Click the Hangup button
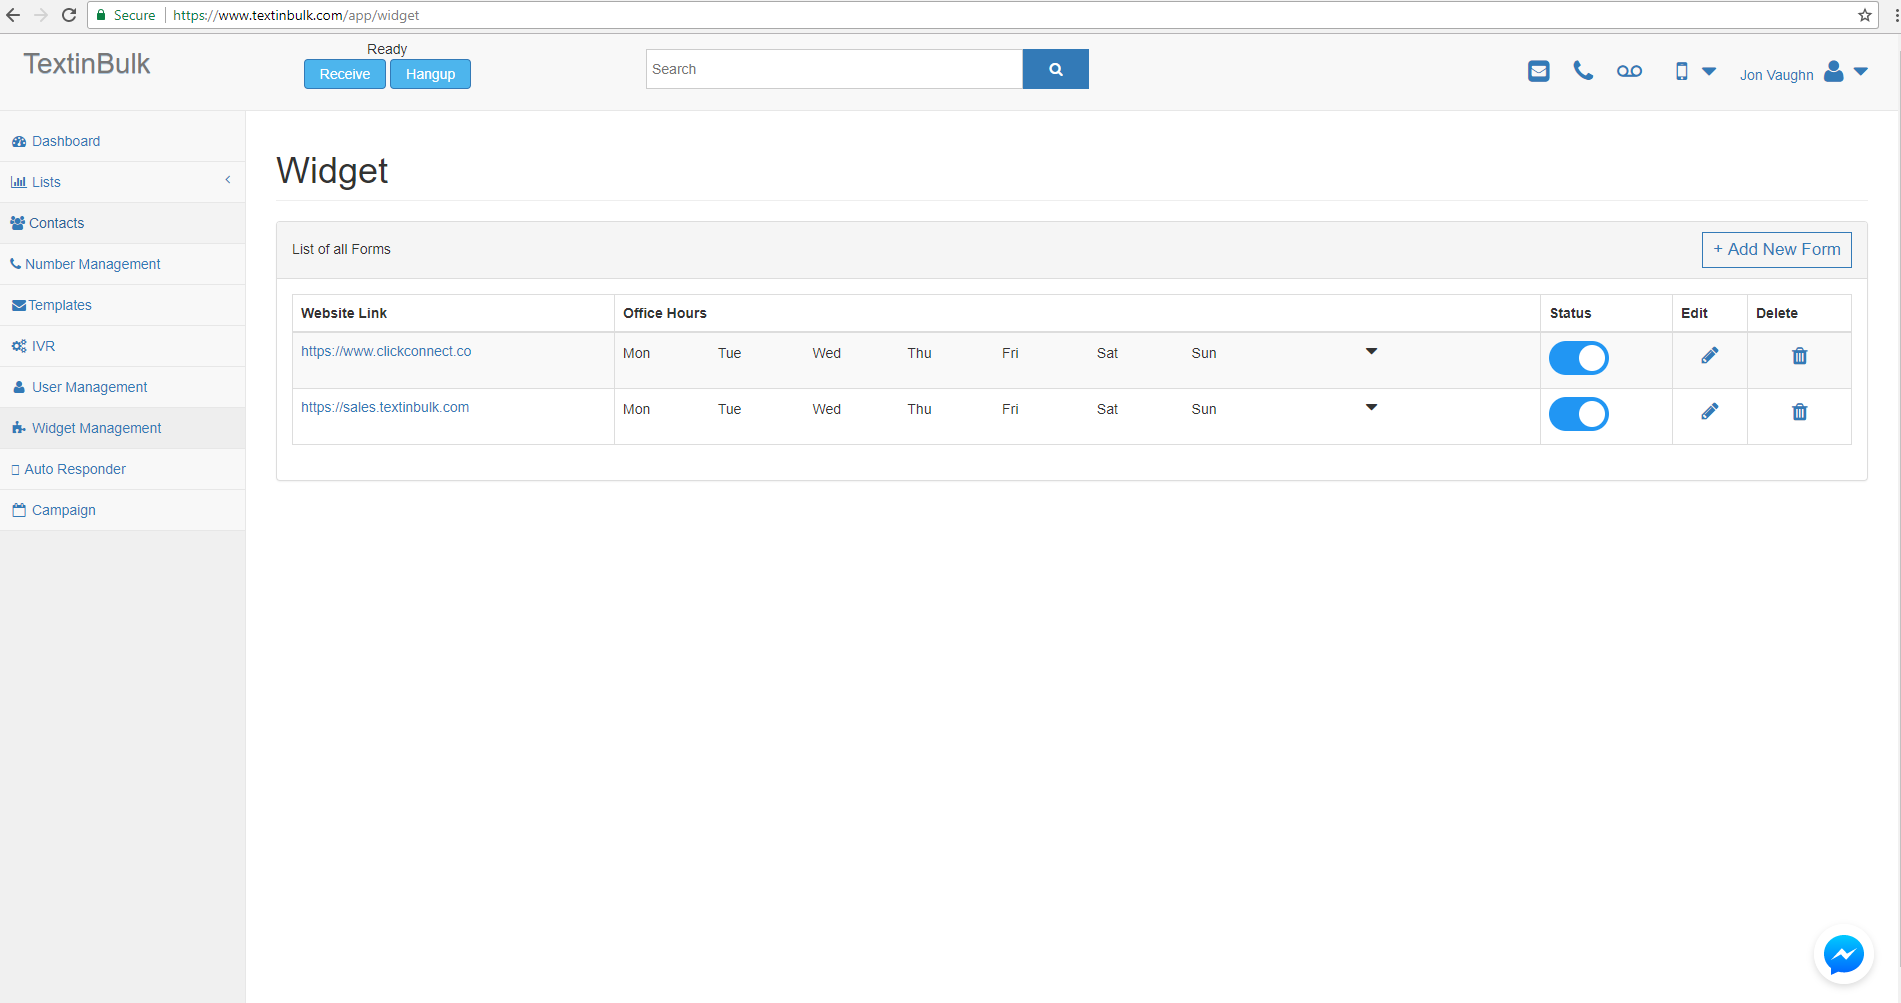The width and height of the screenshot is (1901, 1003). tap(430, 74)
